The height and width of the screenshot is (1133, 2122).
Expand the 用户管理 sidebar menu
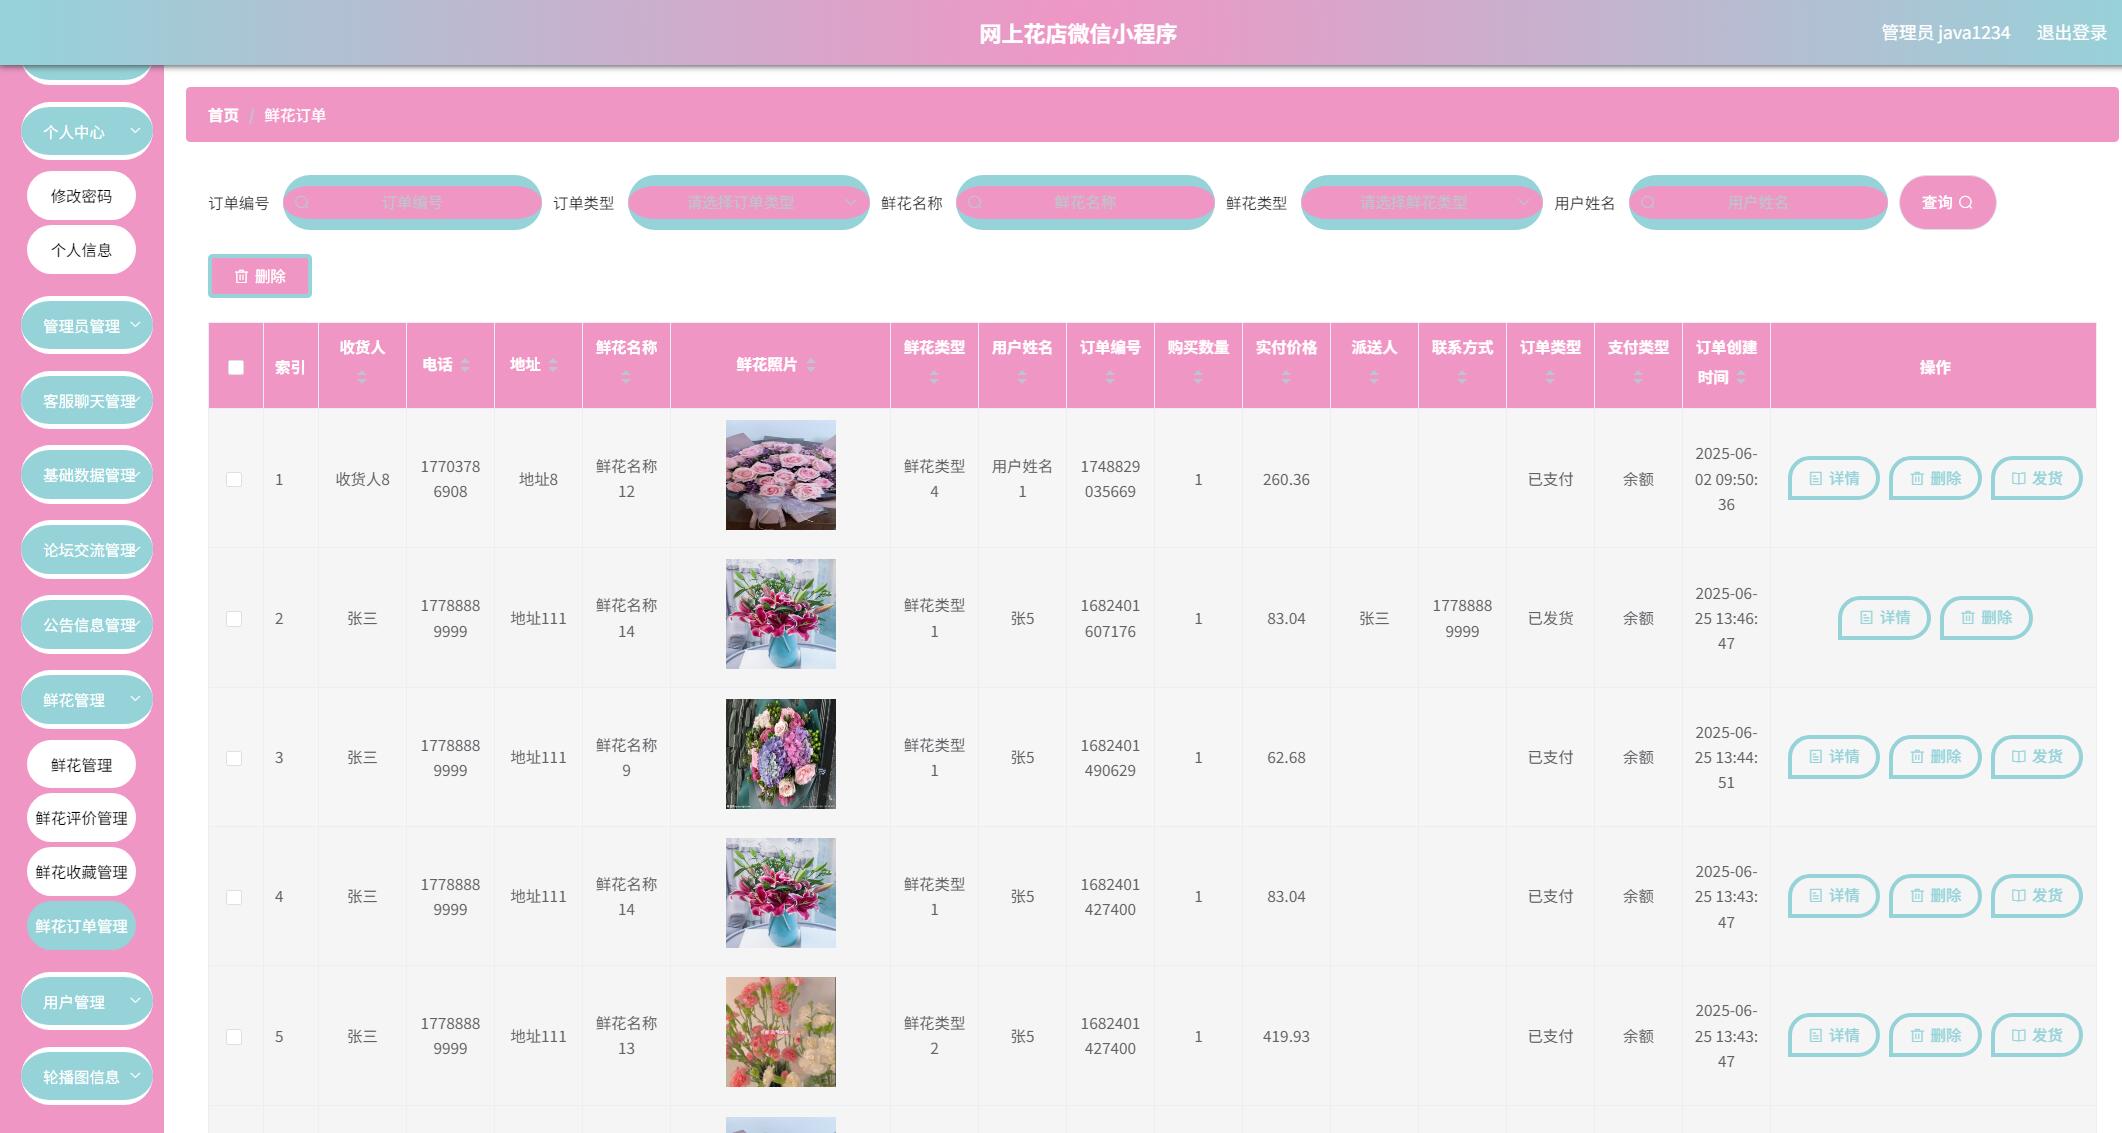[87, 1001]
